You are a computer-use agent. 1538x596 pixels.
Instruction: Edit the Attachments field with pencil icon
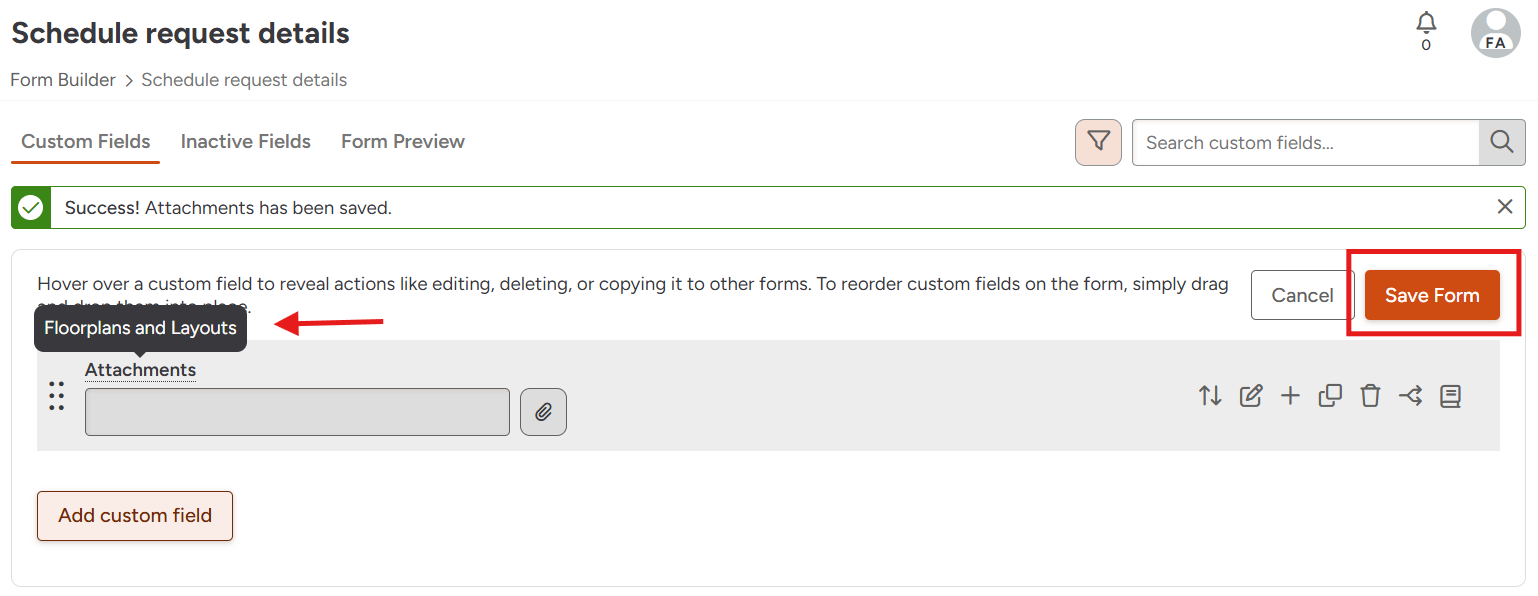pos(1250,396)
